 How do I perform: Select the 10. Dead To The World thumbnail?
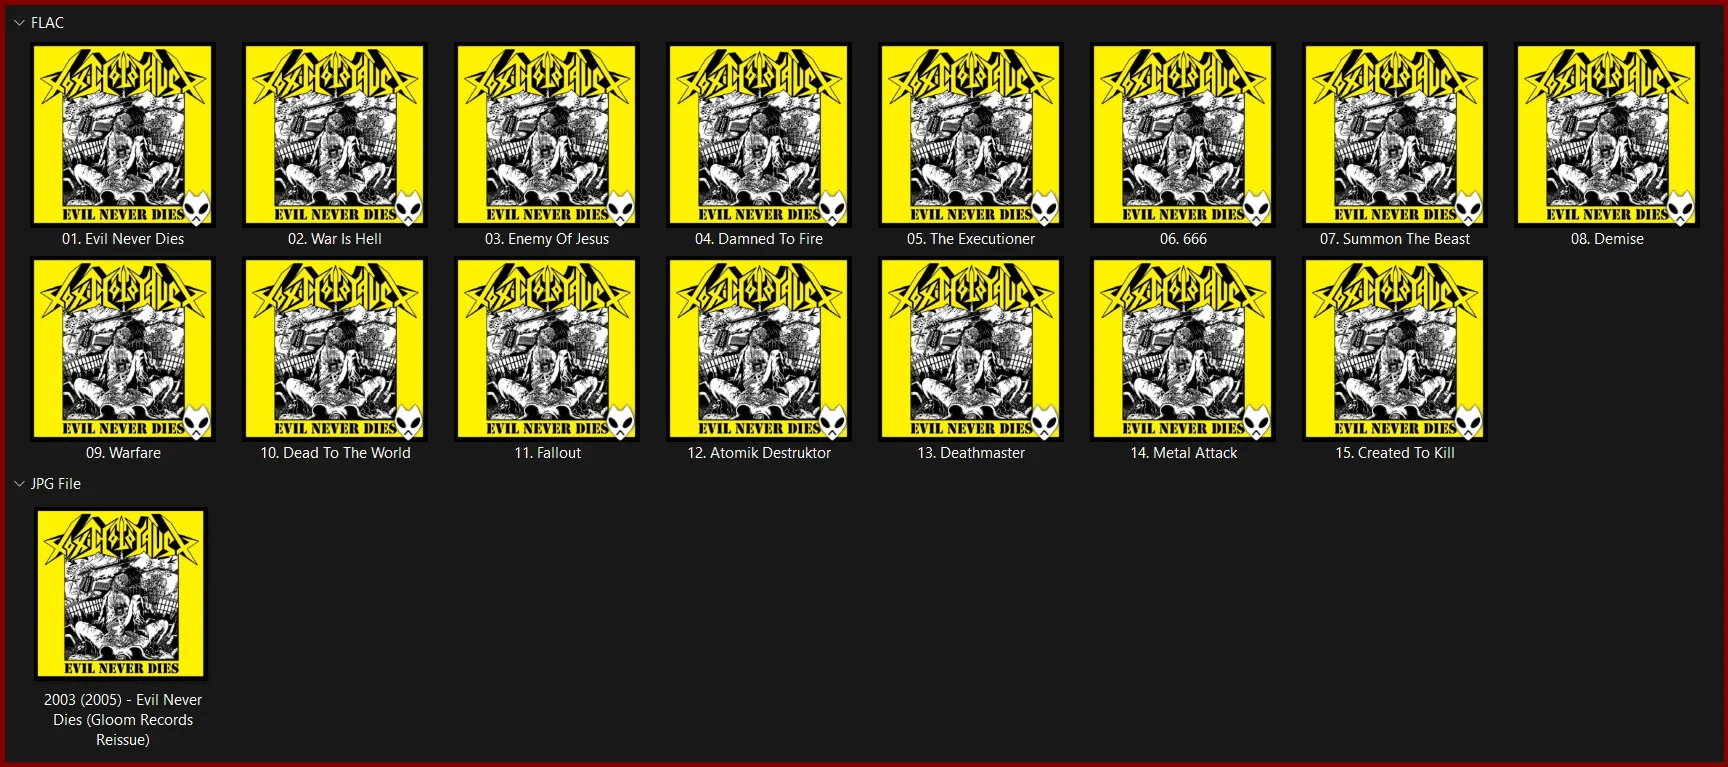click(335, 349)
